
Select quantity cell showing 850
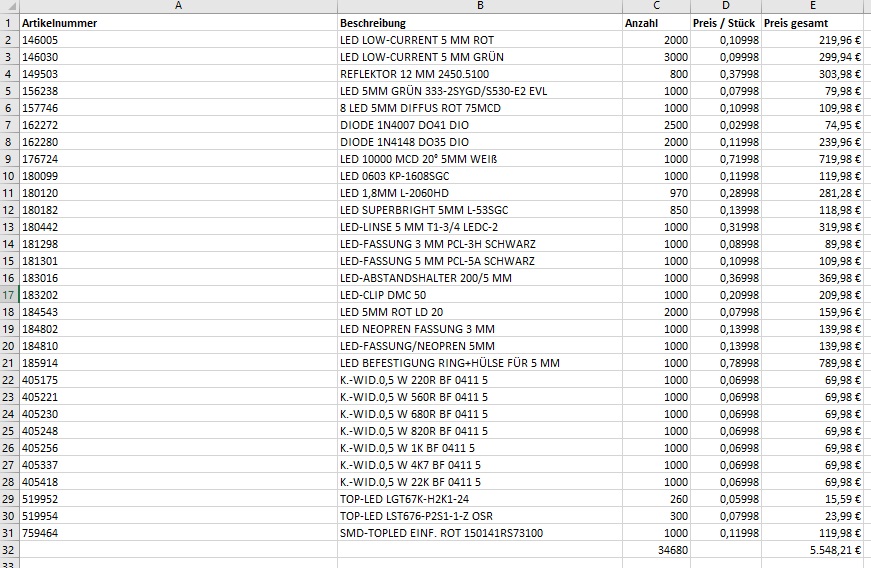point(656,210)
